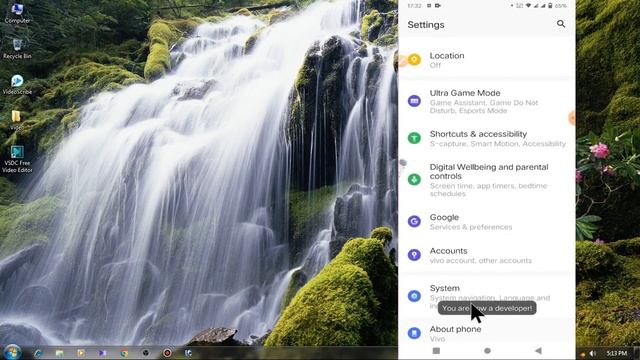Open the System settings entry
This screenshot has height=360, width=640.
[x=487, y=296]
